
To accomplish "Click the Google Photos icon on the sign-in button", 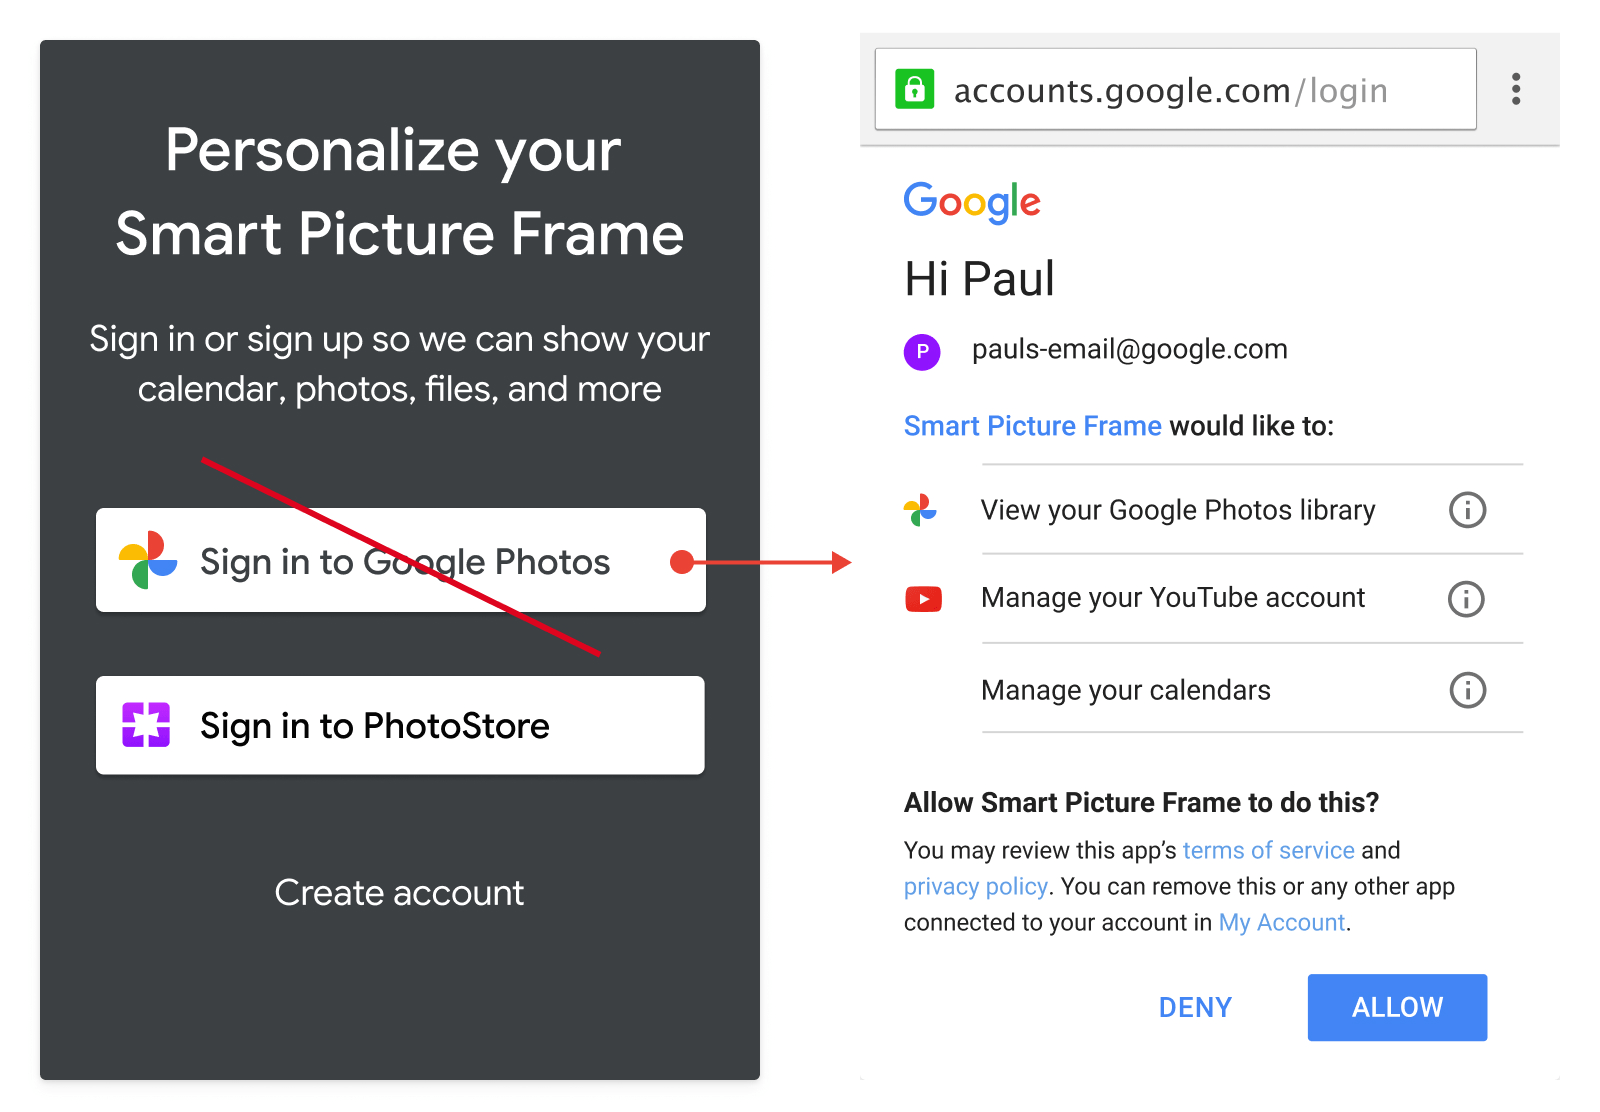I will (x=146, y=560).
